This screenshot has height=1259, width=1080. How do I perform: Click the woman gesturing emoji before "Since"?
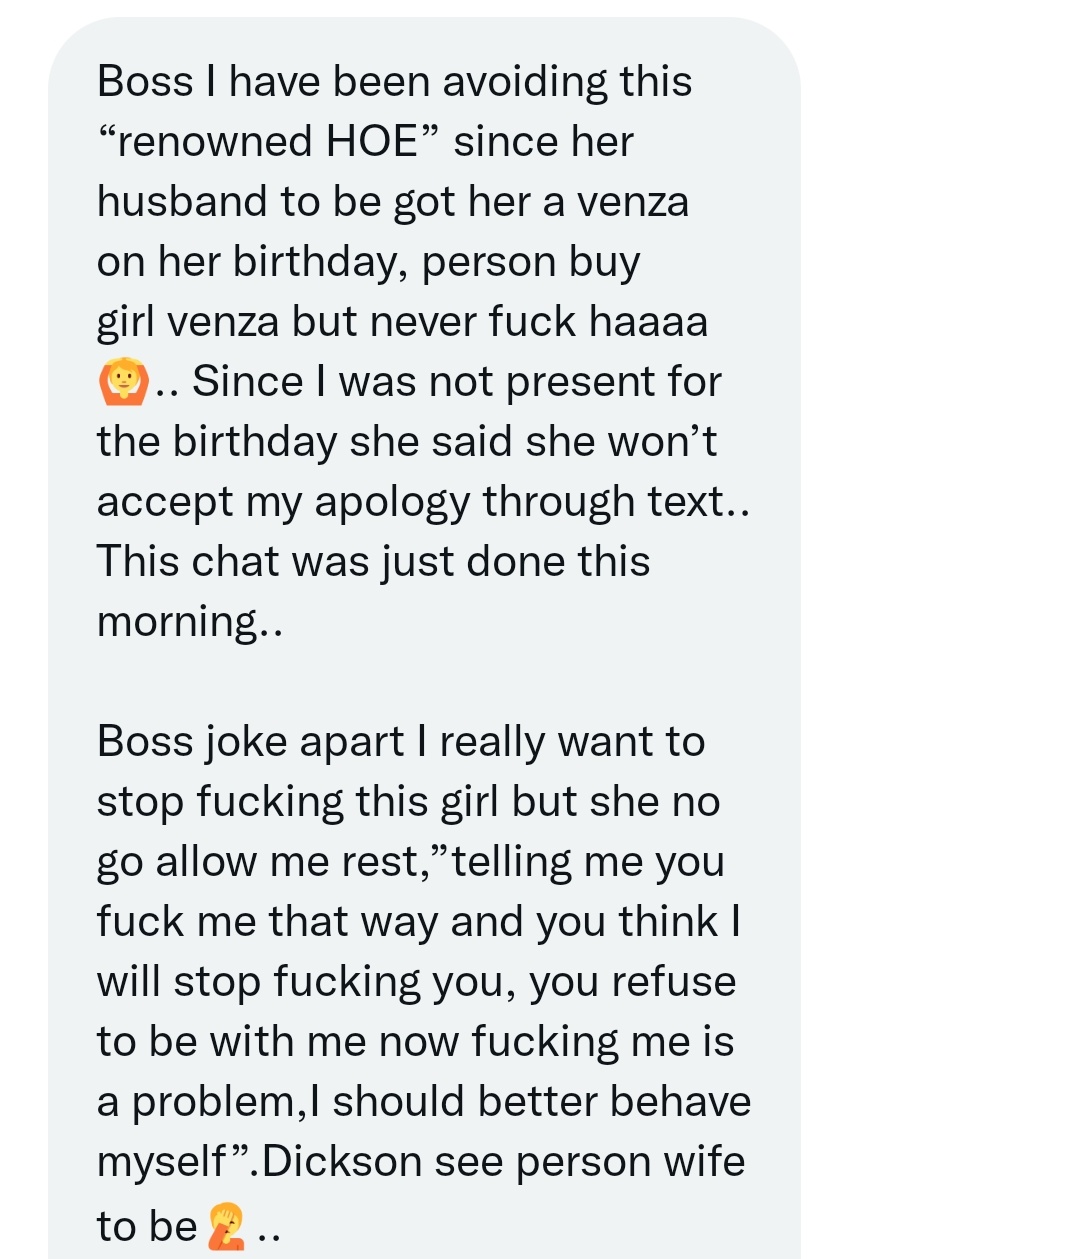[123, 382]
